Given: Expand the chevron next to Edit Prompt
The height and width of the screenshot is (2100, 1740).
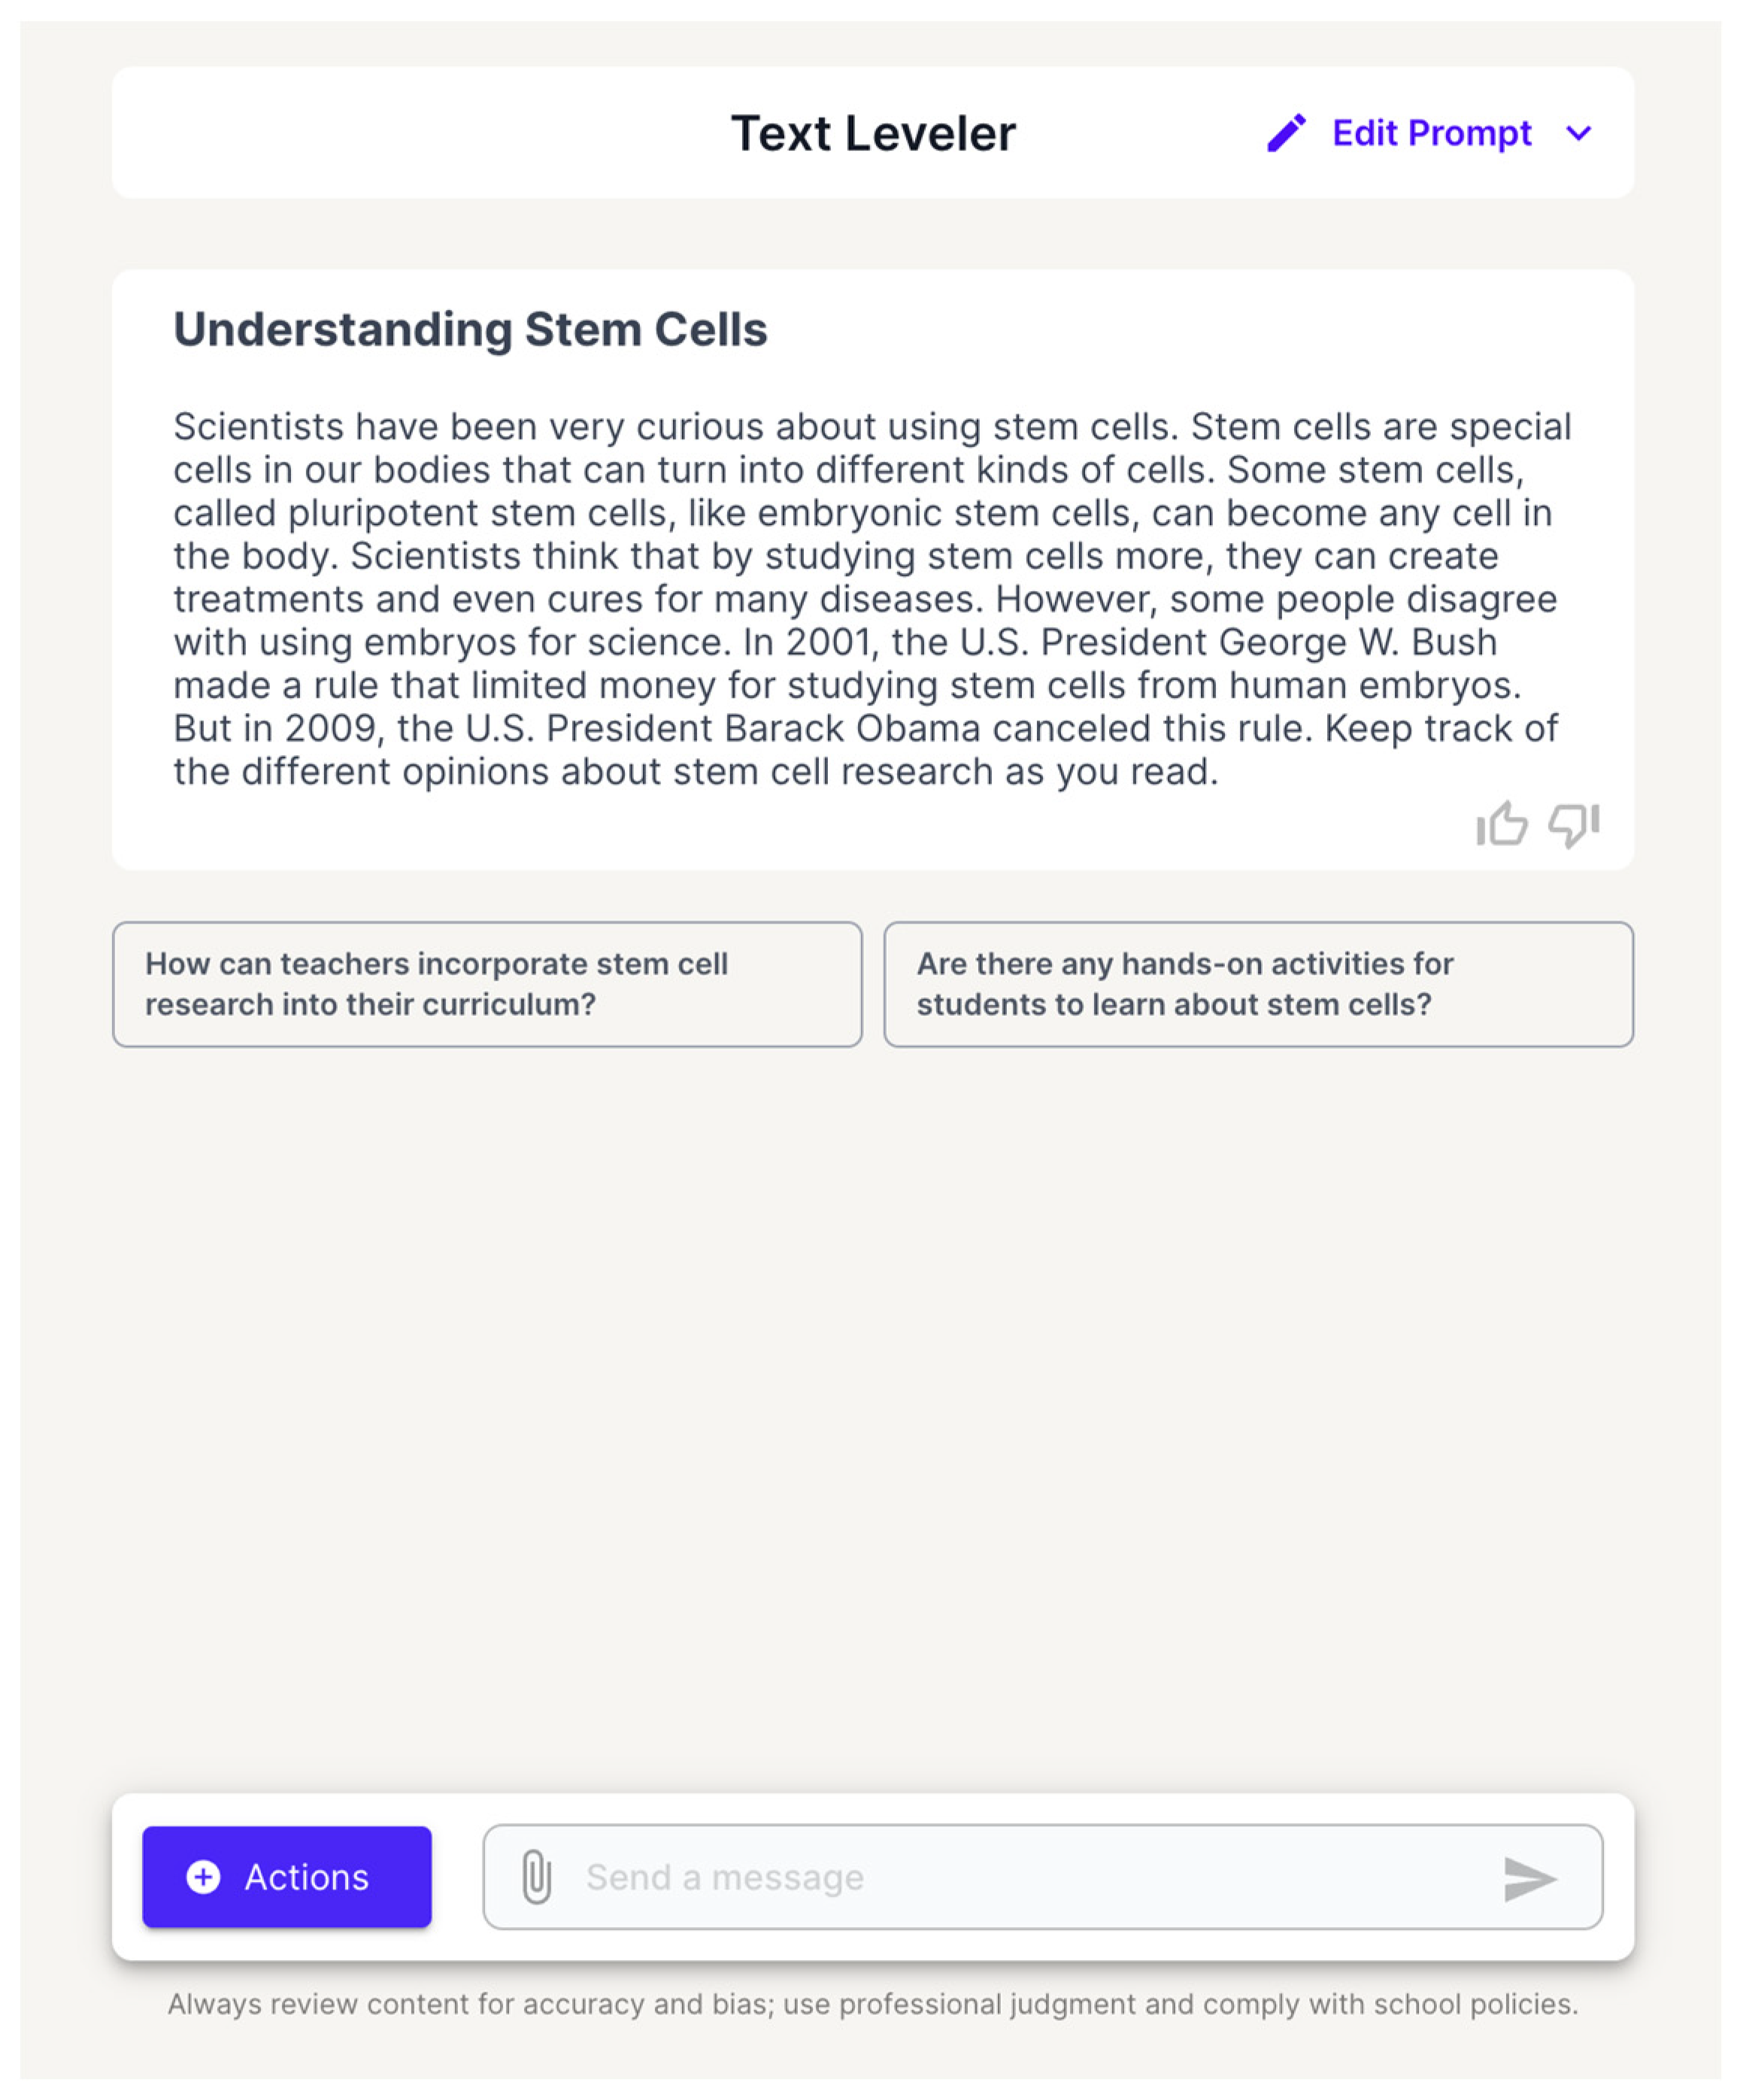Looking at the screenshot, I should pyautogui.click(x=1578, y=133).
